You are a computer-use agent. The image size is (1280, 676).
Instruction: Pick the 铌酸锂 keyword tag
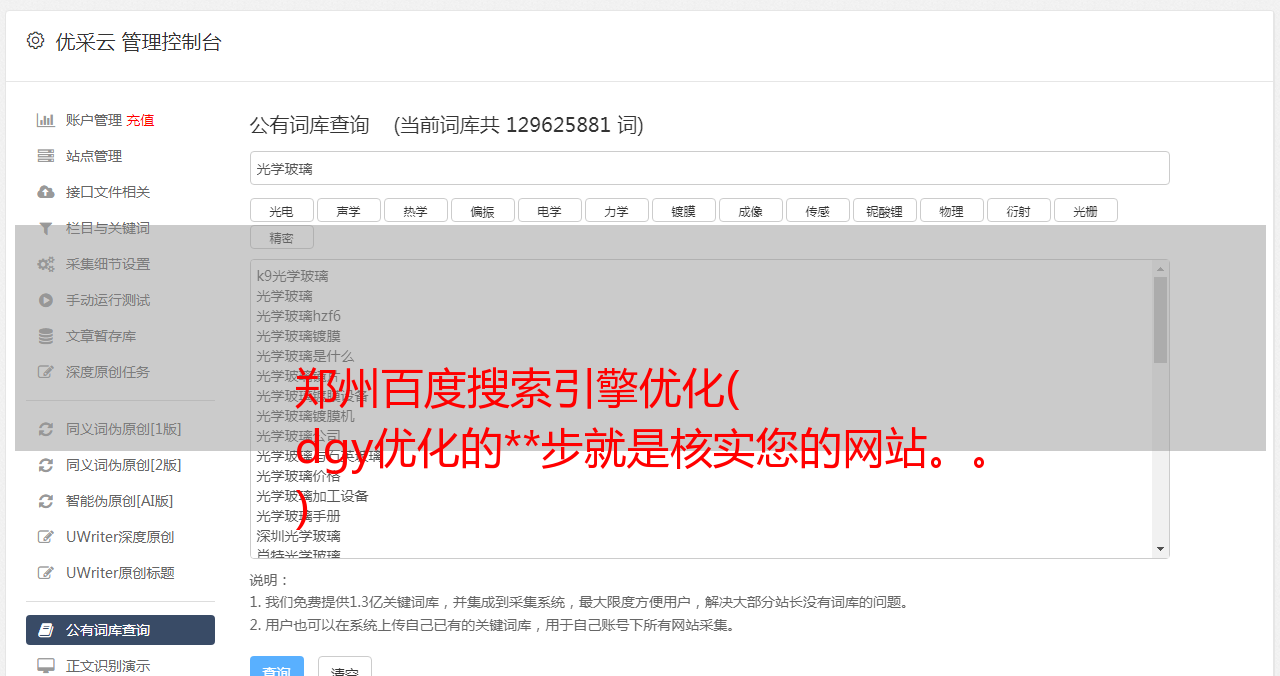coord(885,210)
